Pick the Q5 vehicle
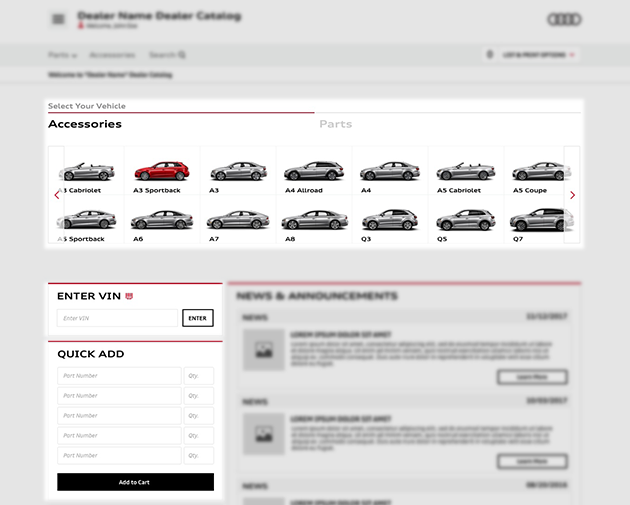630x505 pixels. tap(466, 219)
